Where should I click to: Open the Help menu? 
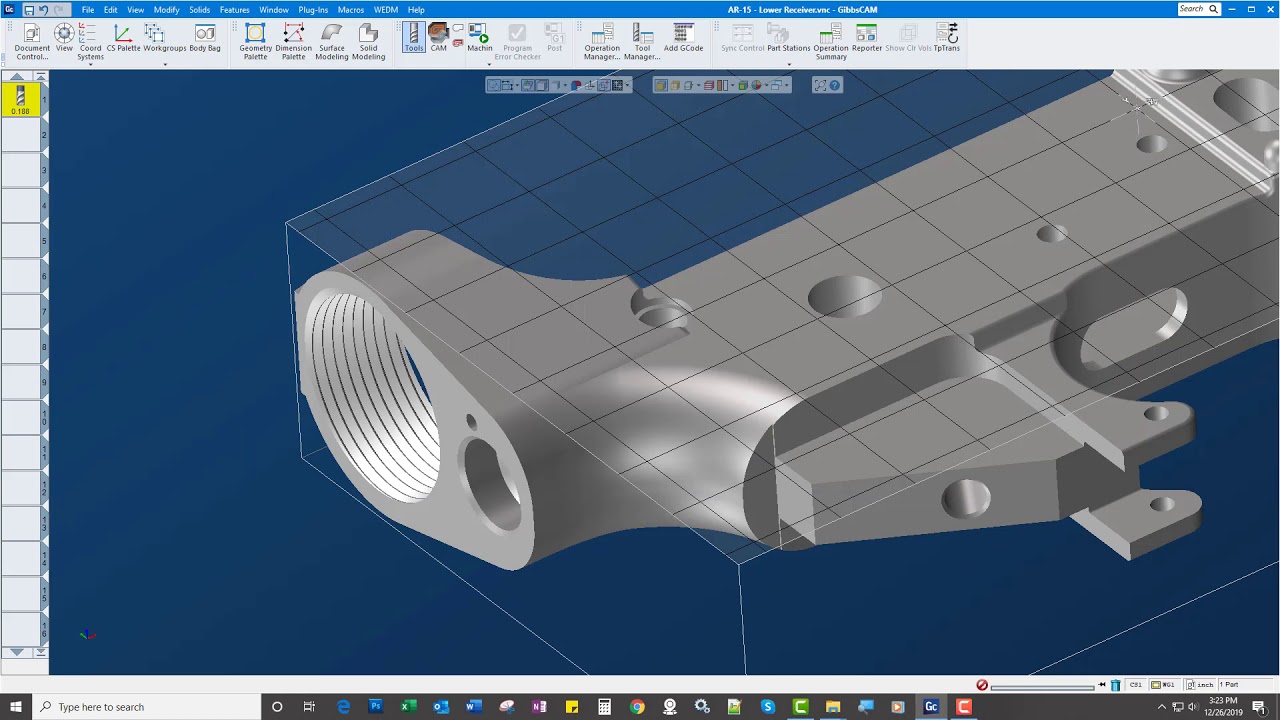pos(416,10)
